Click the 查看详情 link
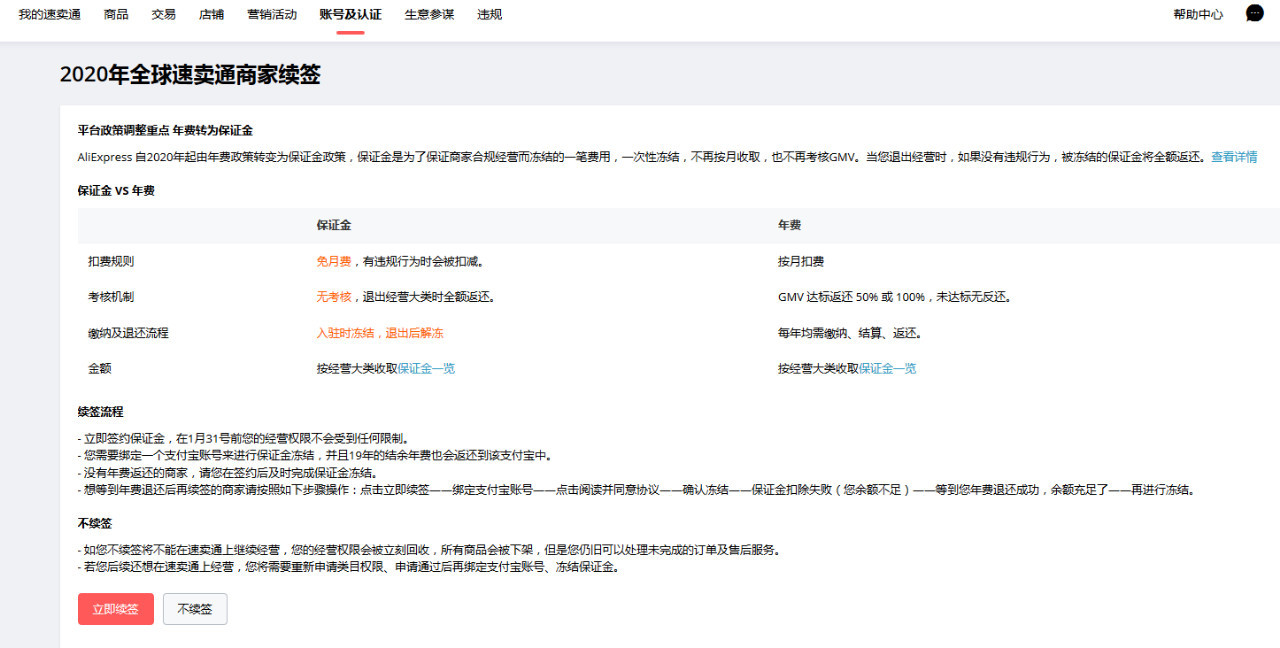Screen dimensions: 1280x648 click(1234, 157)
